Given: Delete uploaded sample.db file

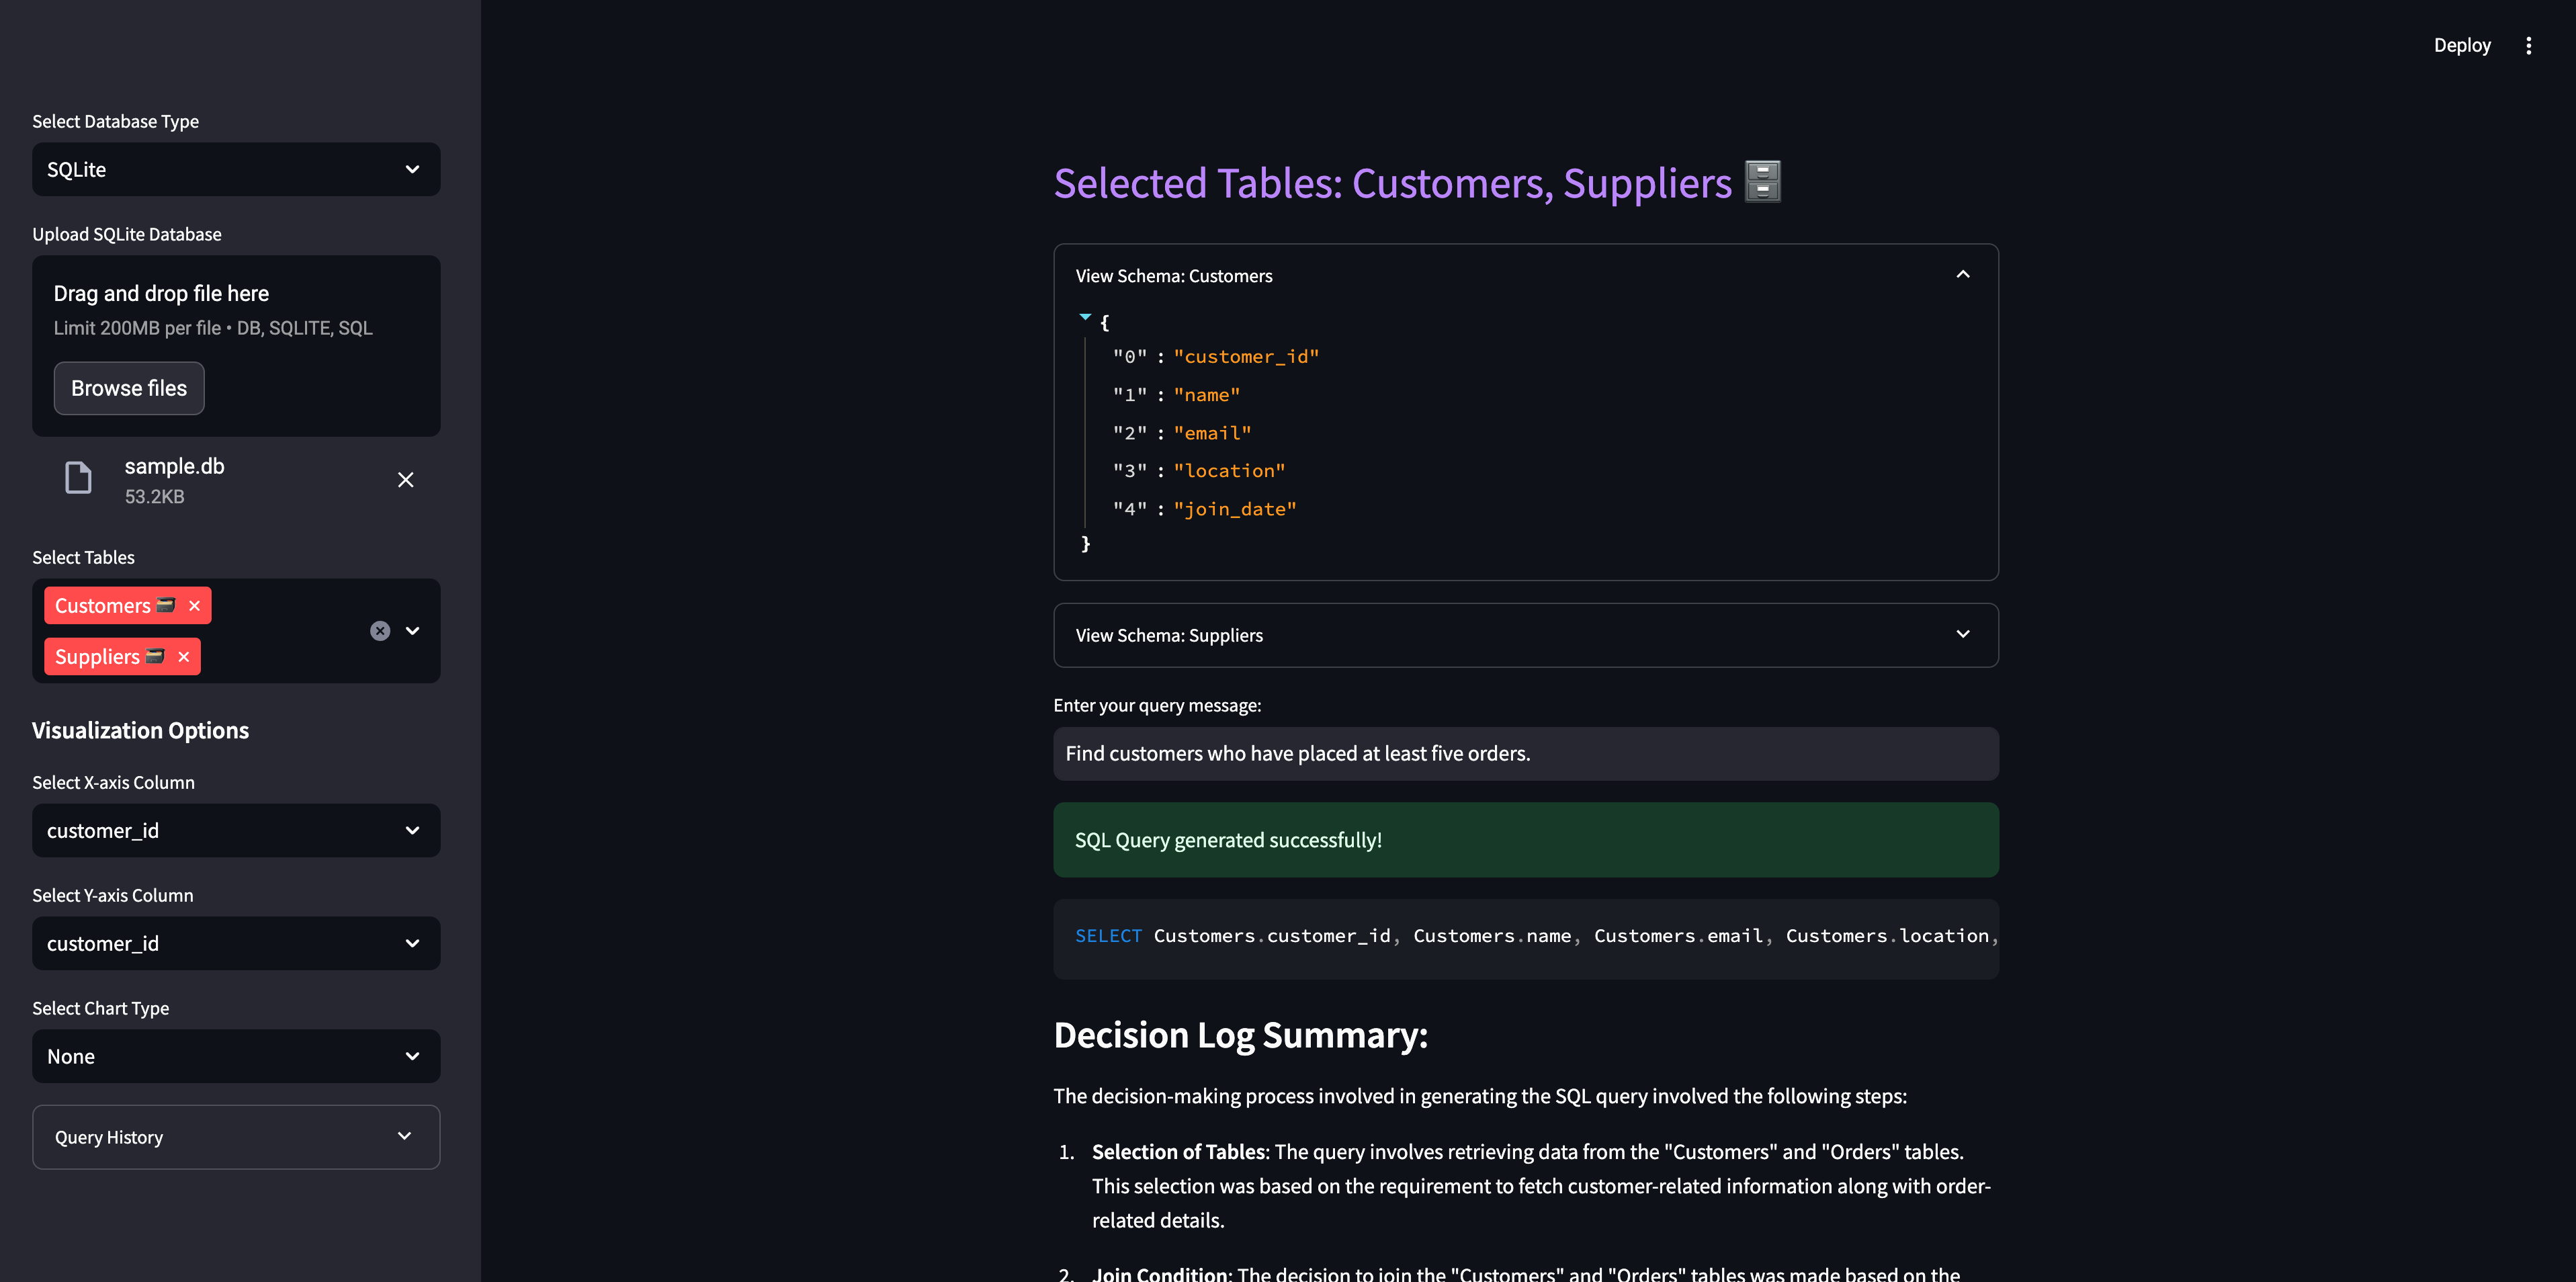Looking at the screenshot, I should click(x=406, y=480).
